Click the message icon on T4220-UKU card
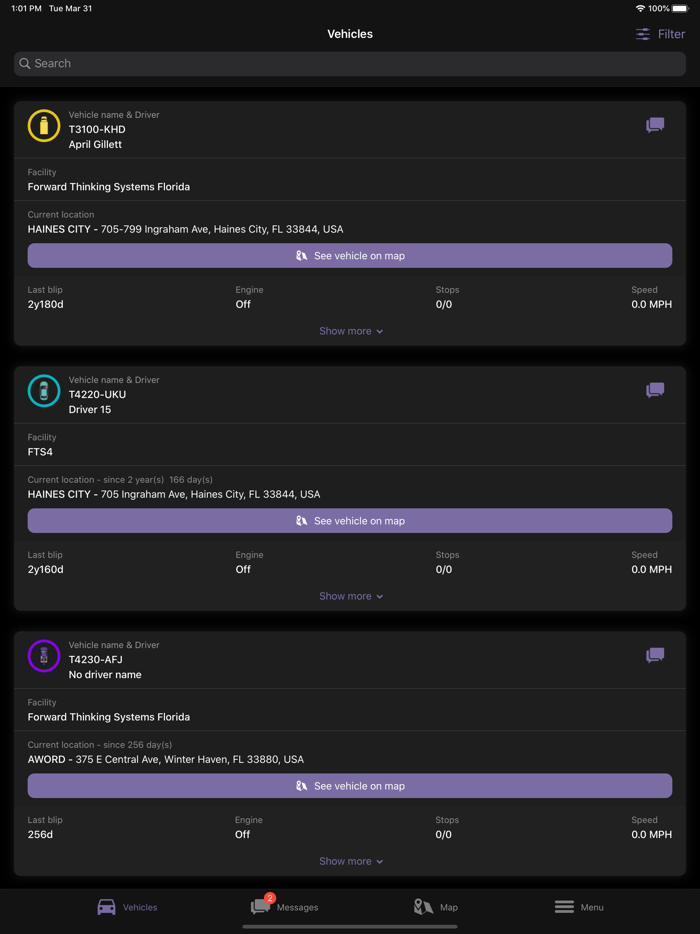The image size is (700, 934). tap(655, 390)
